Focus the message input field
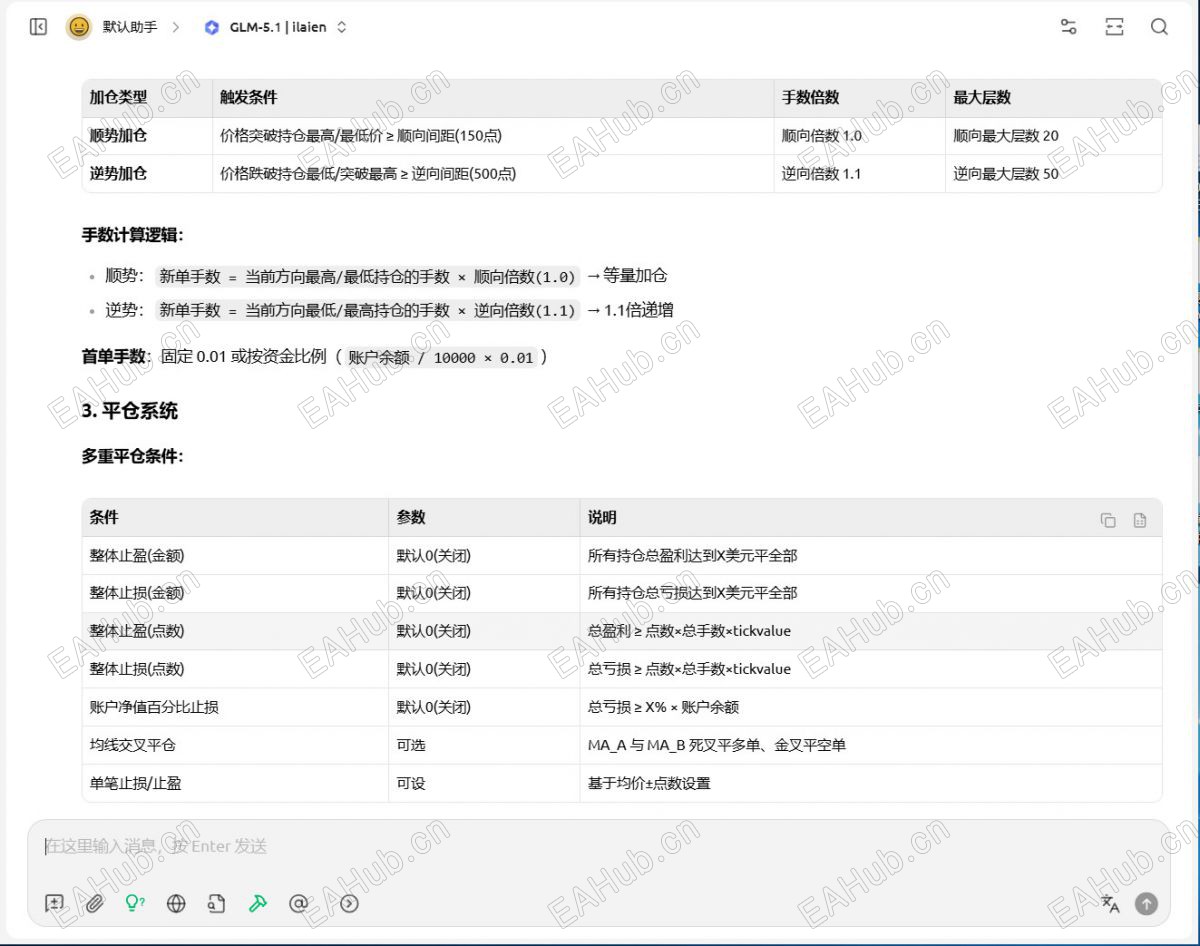 coord(598,847)
